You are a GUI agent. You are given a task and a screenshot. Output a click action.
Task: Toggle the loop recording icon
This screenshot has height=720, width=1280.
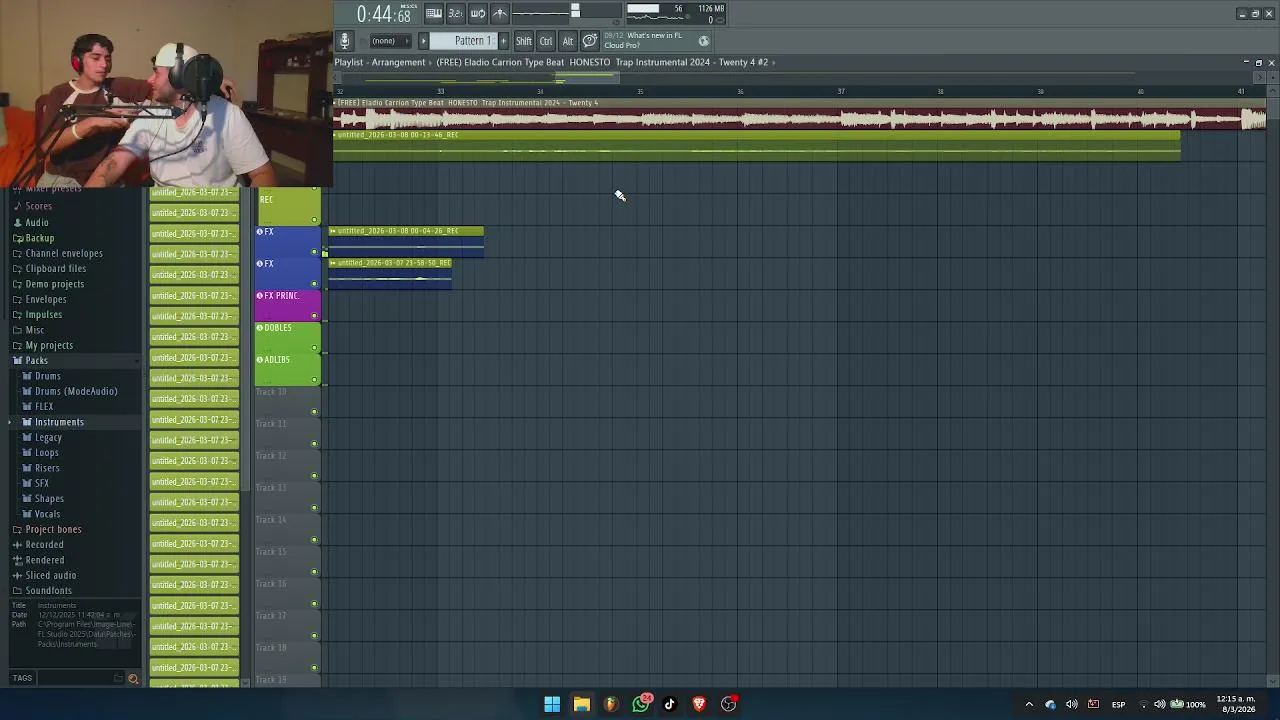pos(477,13)
